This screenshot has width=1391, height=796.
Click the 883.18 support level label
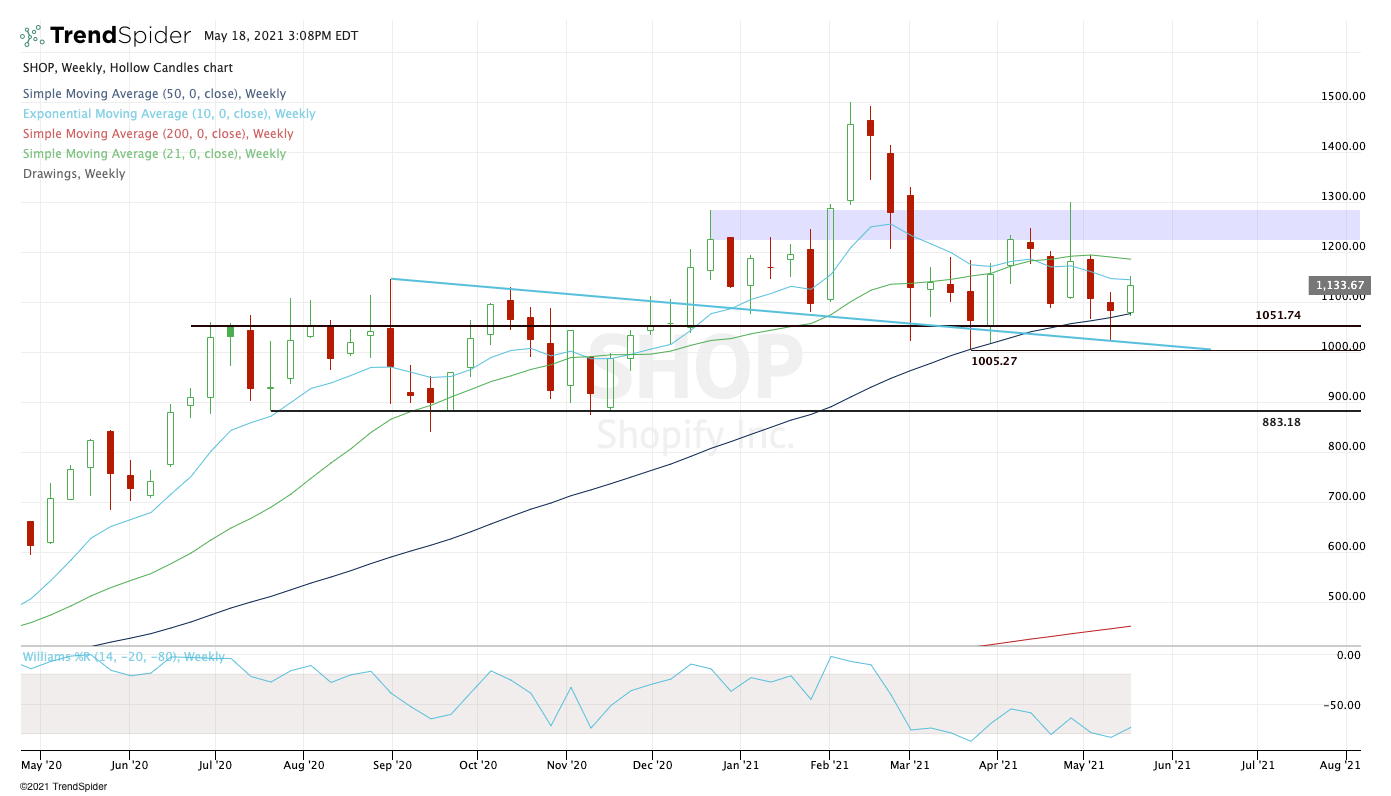pyautogui.click(x=1281, y=422)
